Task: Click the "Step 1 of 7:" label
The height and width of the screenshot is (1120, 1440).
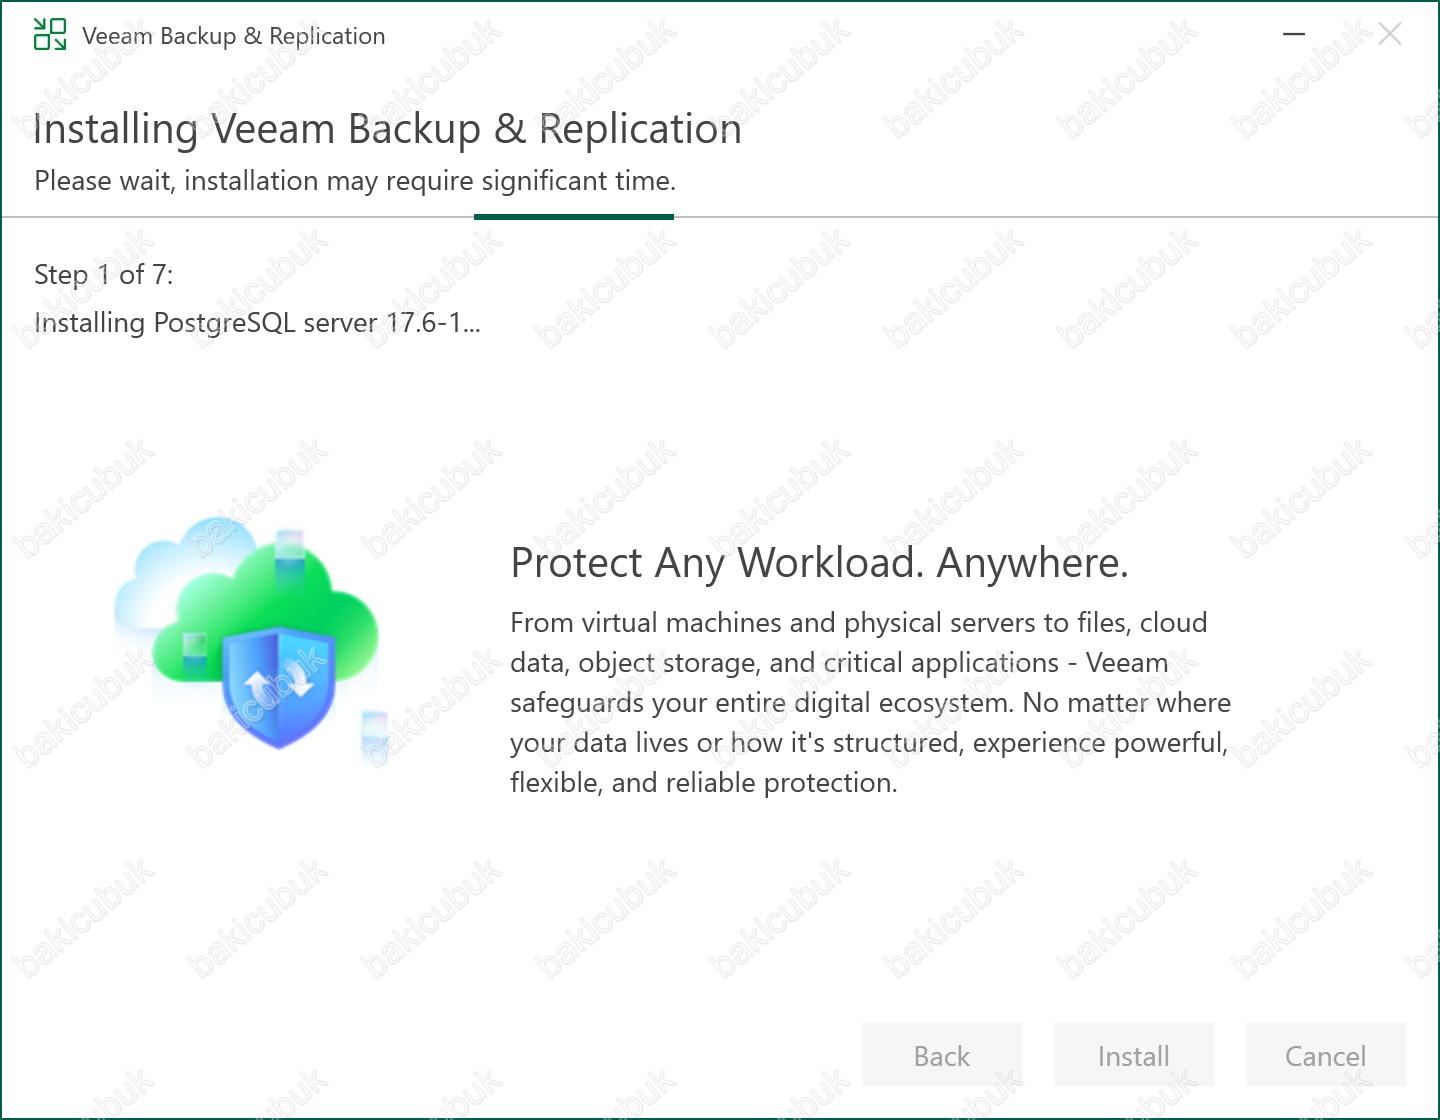Action: pyautogui.click(x=104, y=275)
